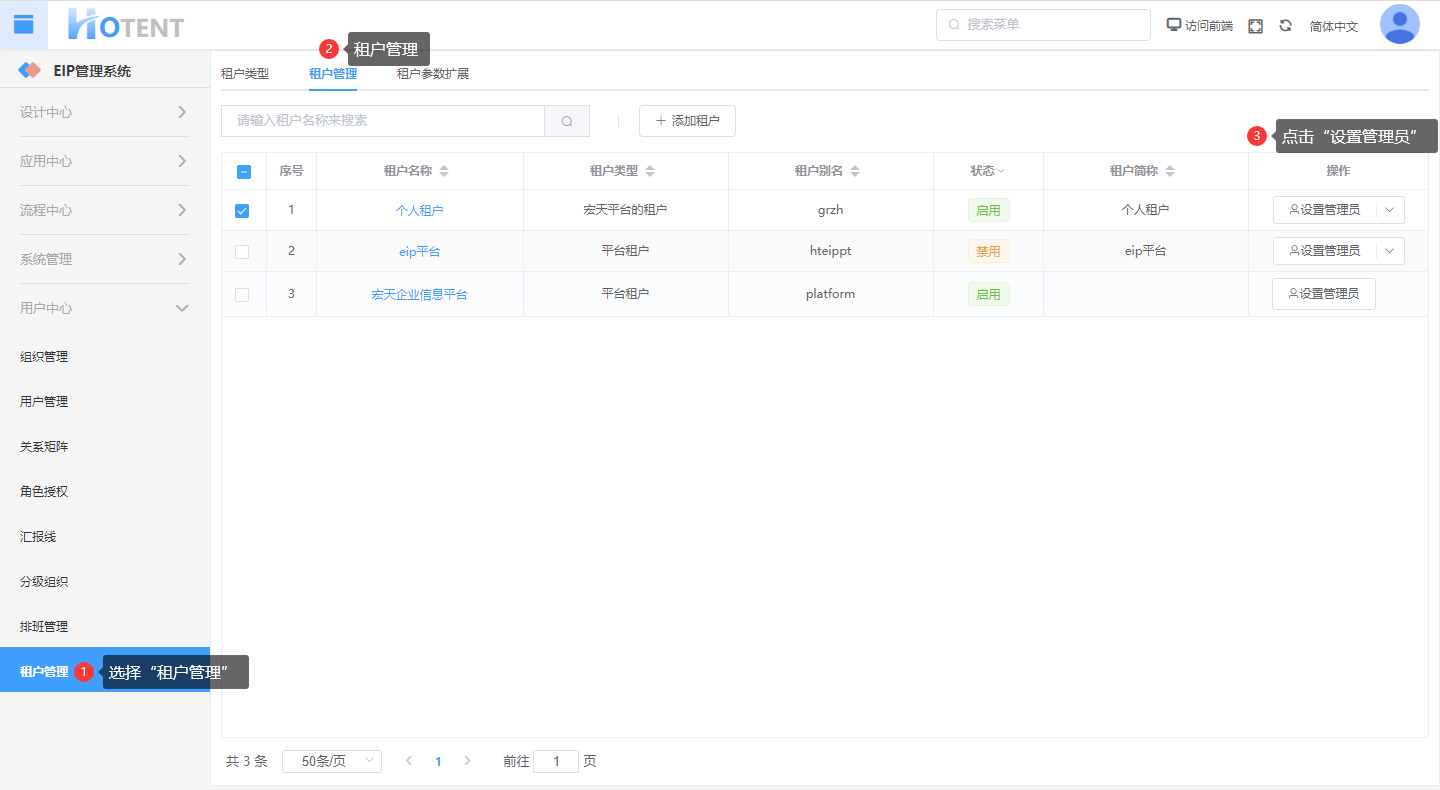Screen dimensions: 1440x790
Task: Click the Hotent logo
Action: 126,25
